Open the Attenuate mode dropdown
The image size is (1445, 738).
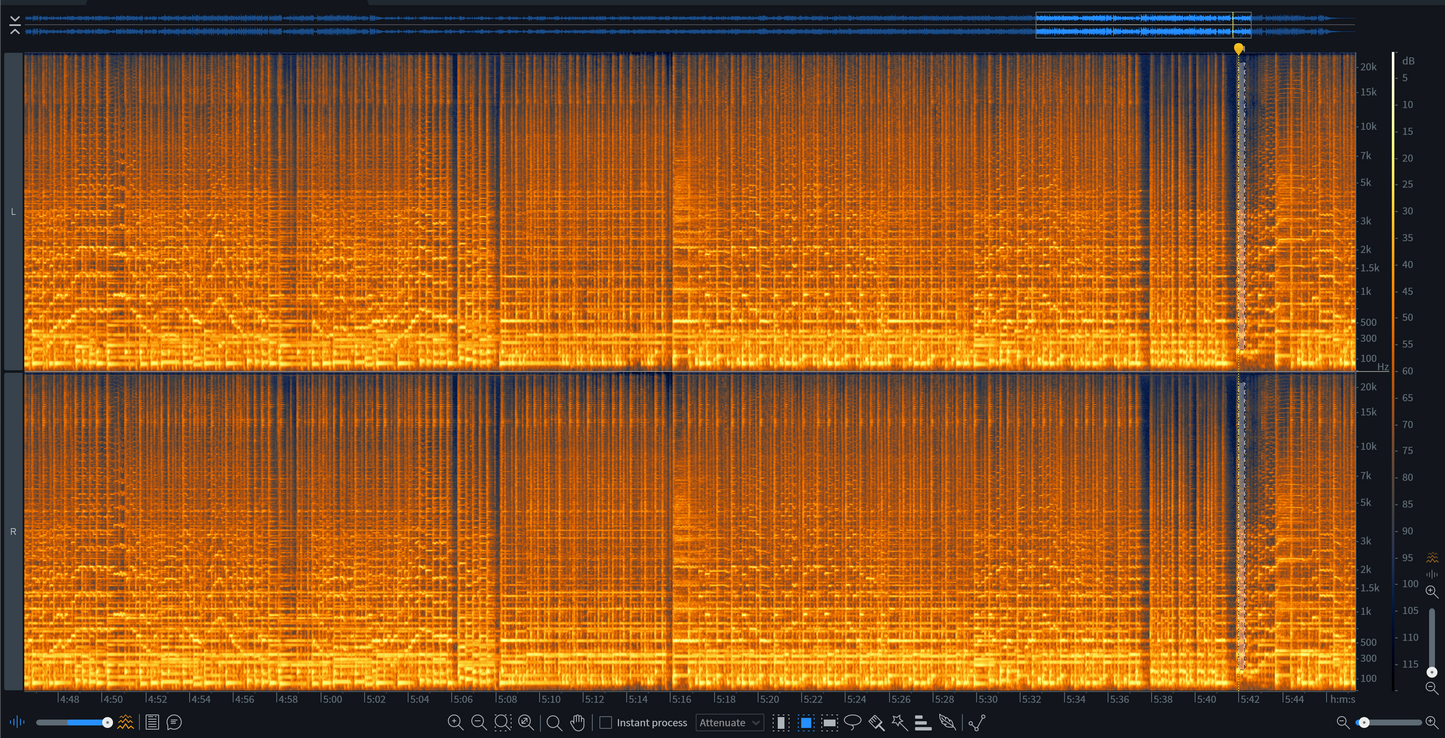[729, 723]
